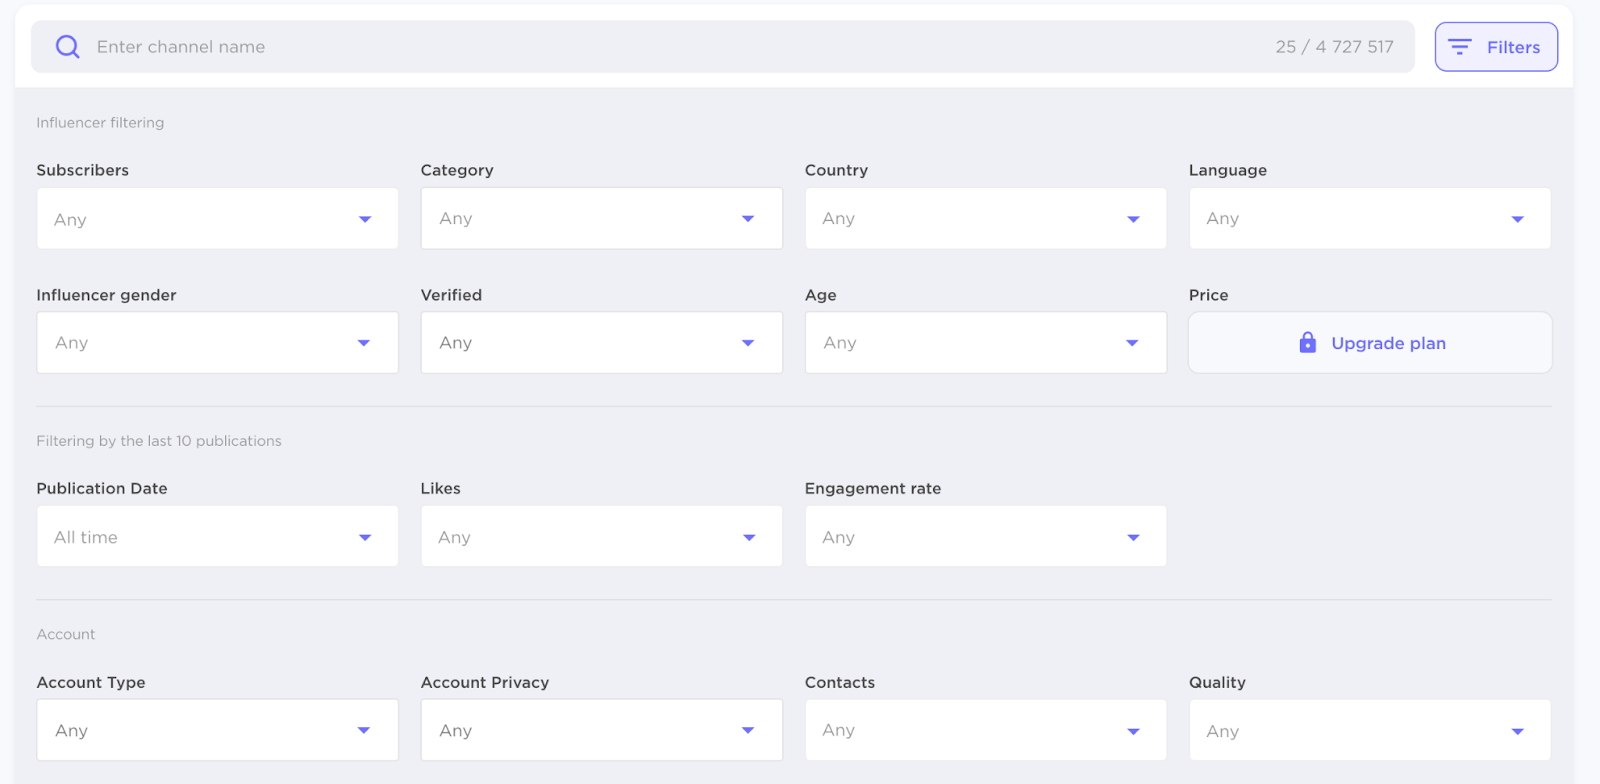Click the Quality dropdown arrow

[1517, 731]
